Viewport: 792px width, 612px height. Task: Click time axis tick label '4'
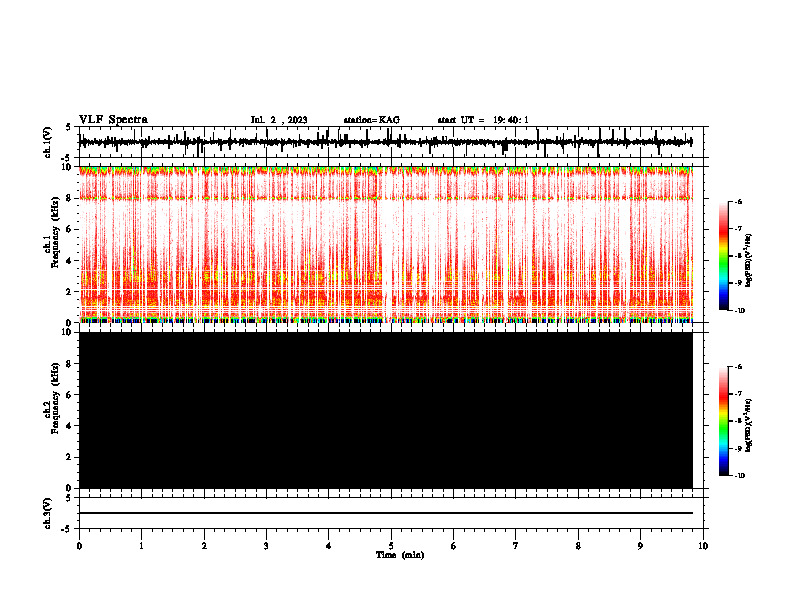[329, 546]
